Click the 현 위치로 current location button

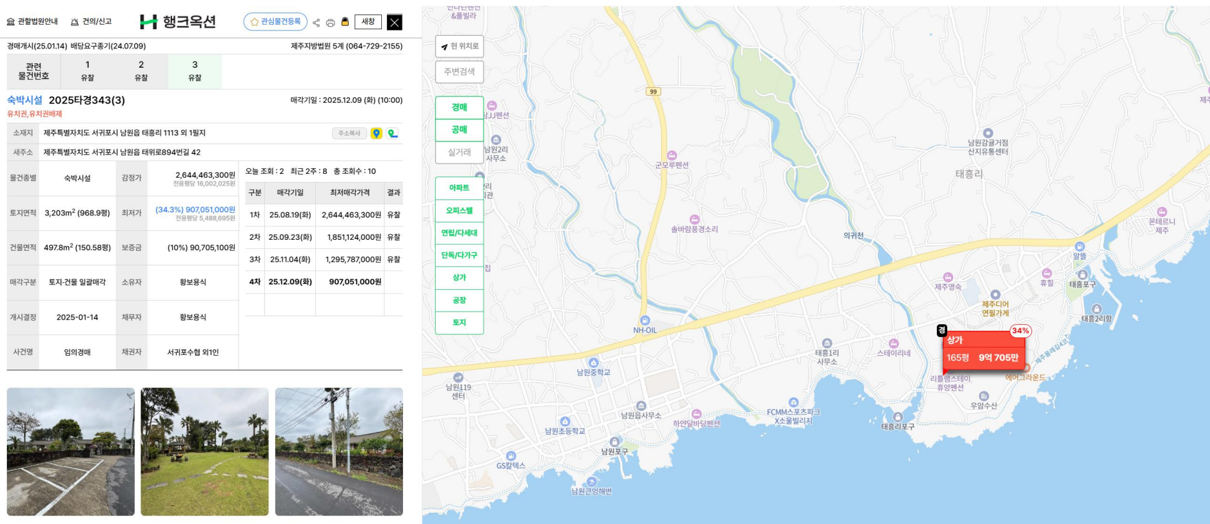459,46
